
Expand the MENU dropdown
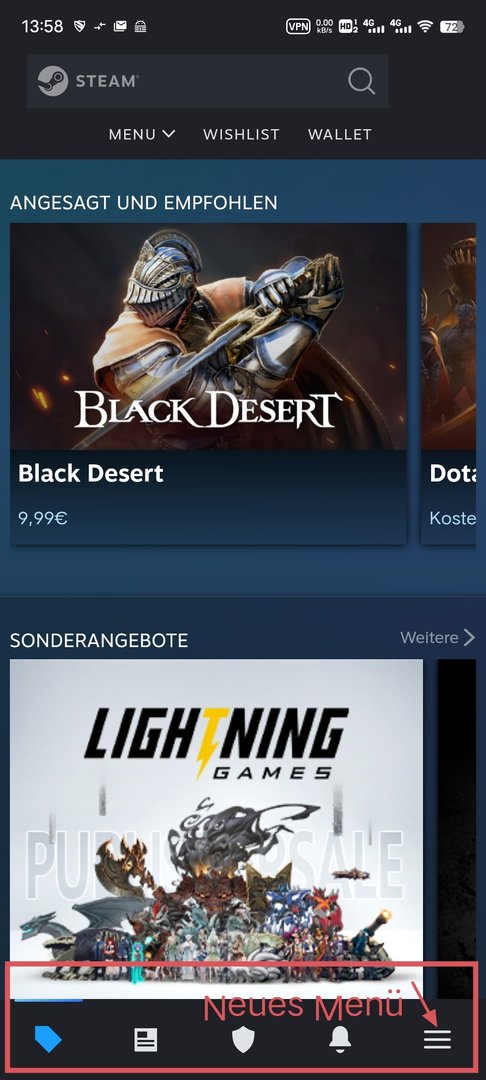click(x=142, y=134)
